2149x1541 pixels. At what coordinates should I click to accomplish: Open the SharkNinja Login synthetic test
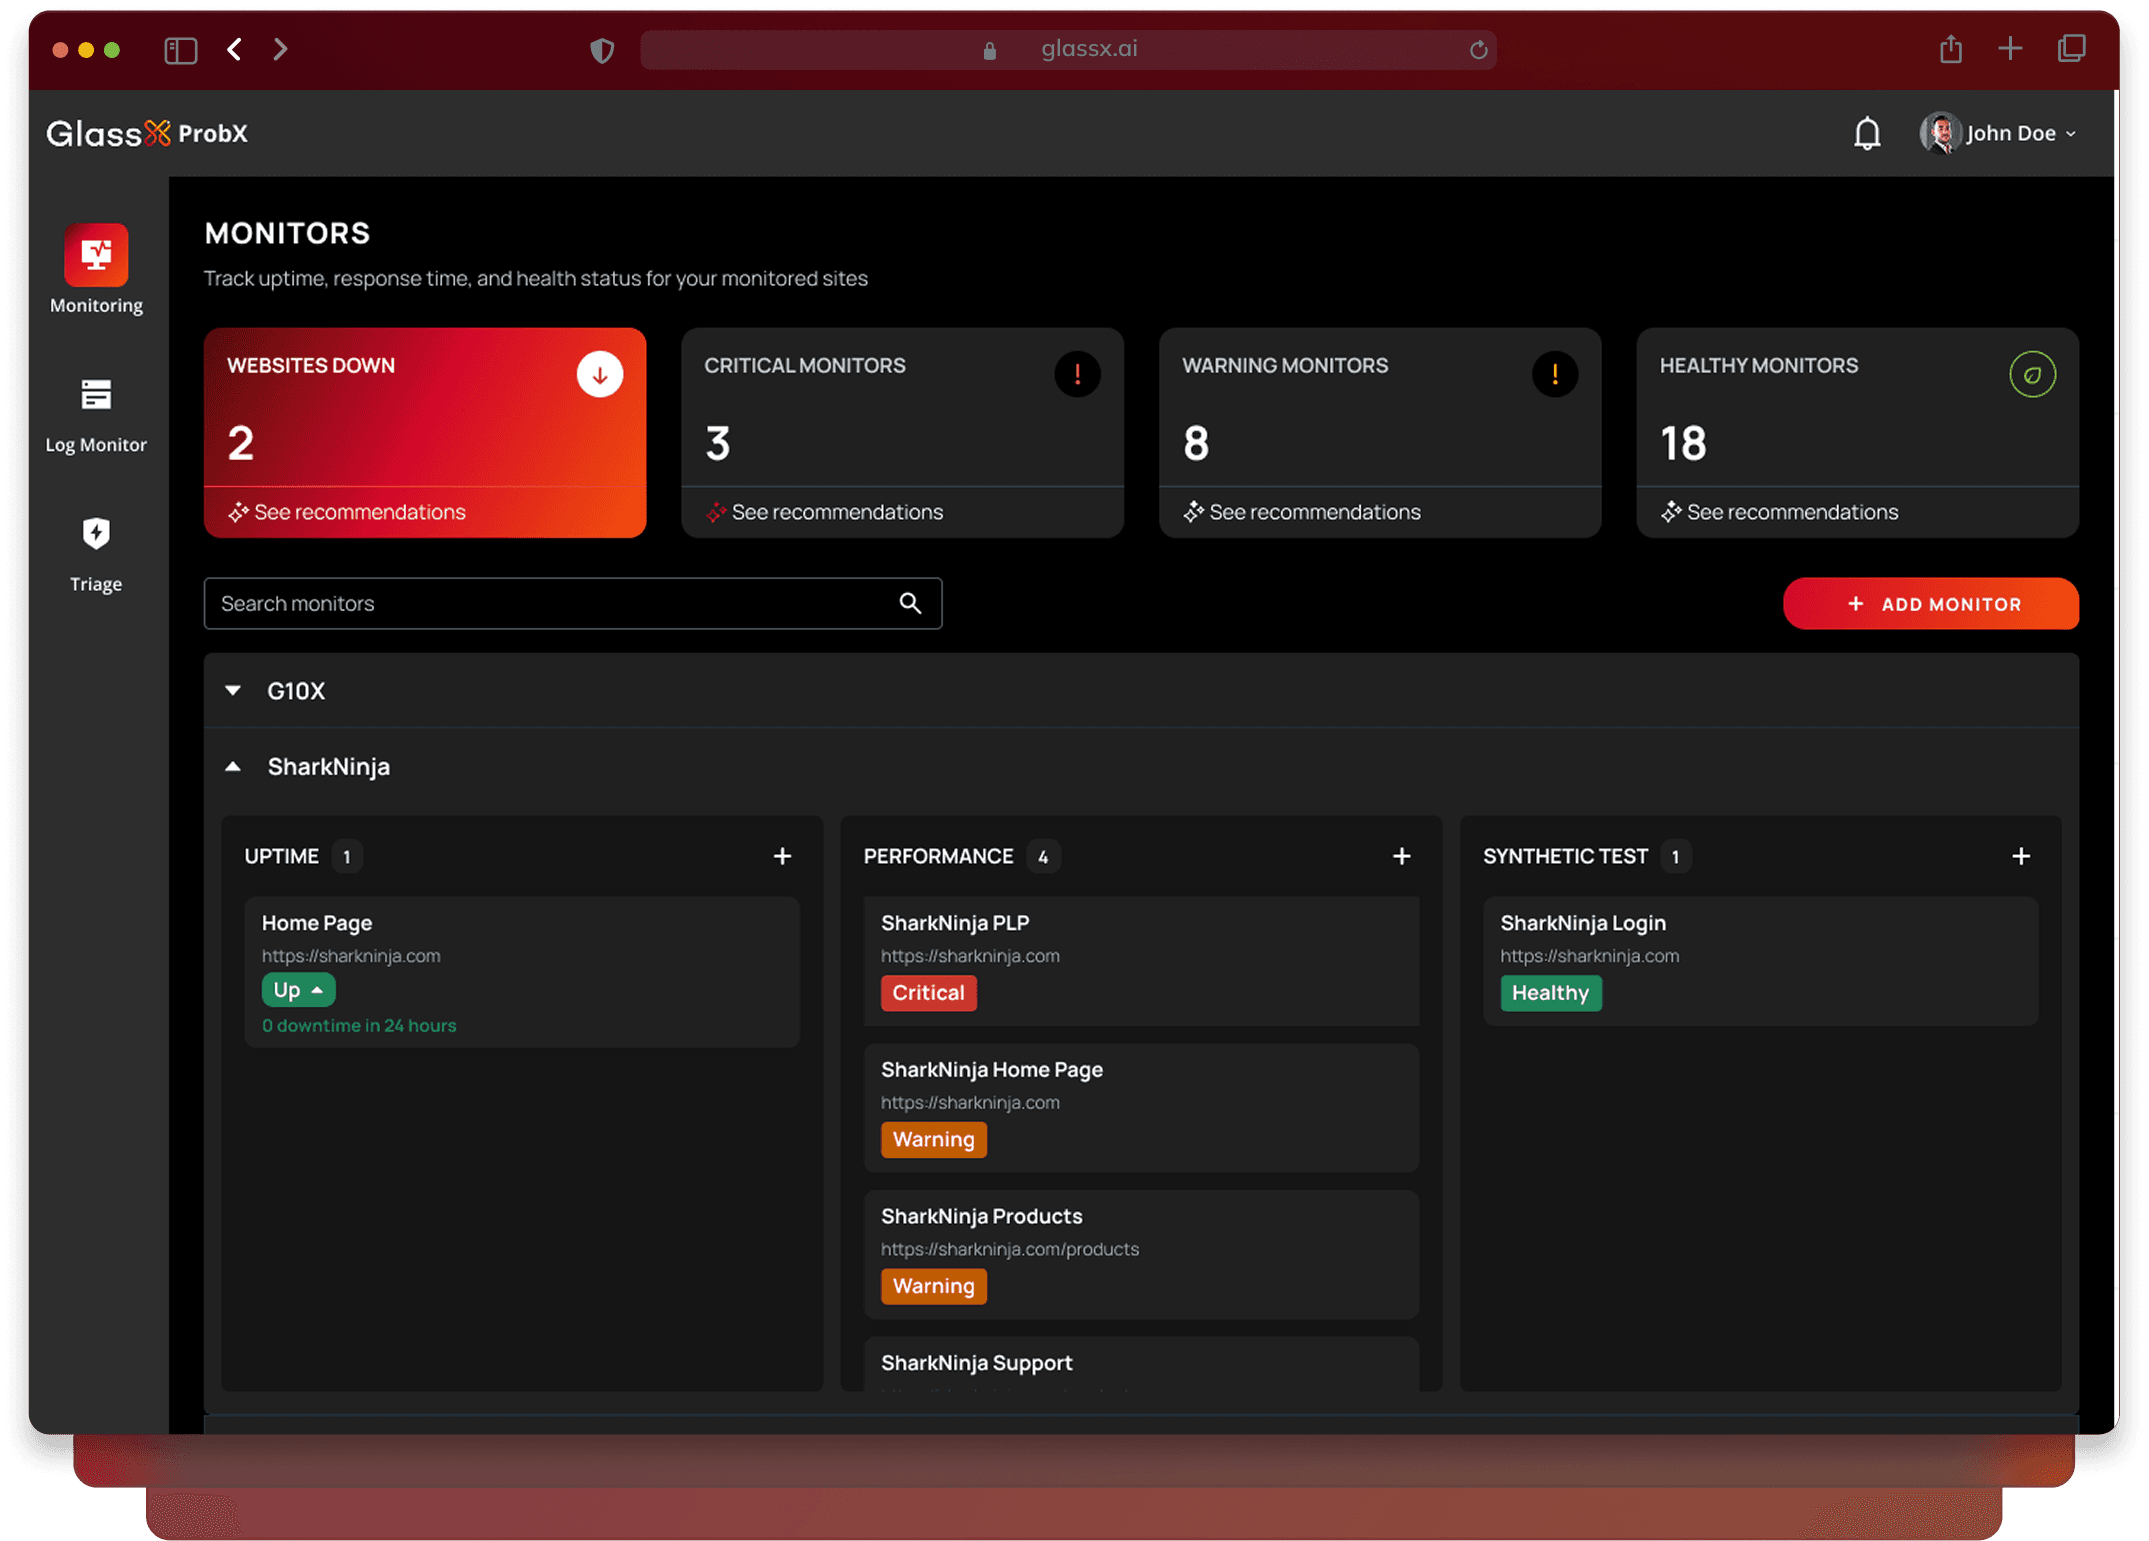click(x=1760, y=961)
